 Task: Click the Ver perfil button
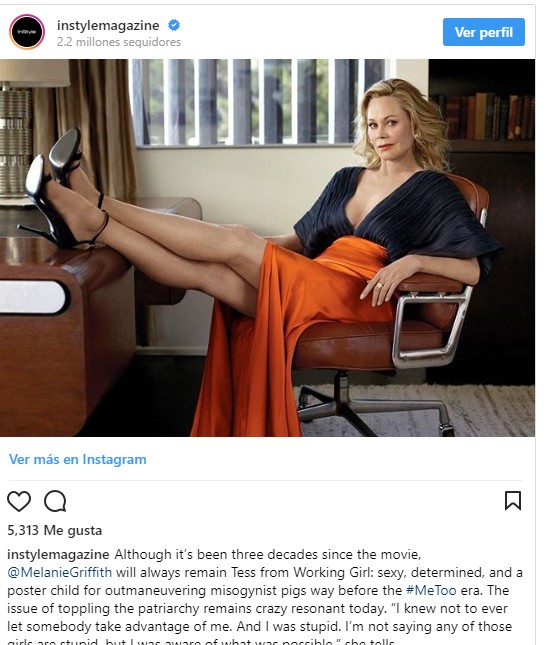tap(484, 32)
